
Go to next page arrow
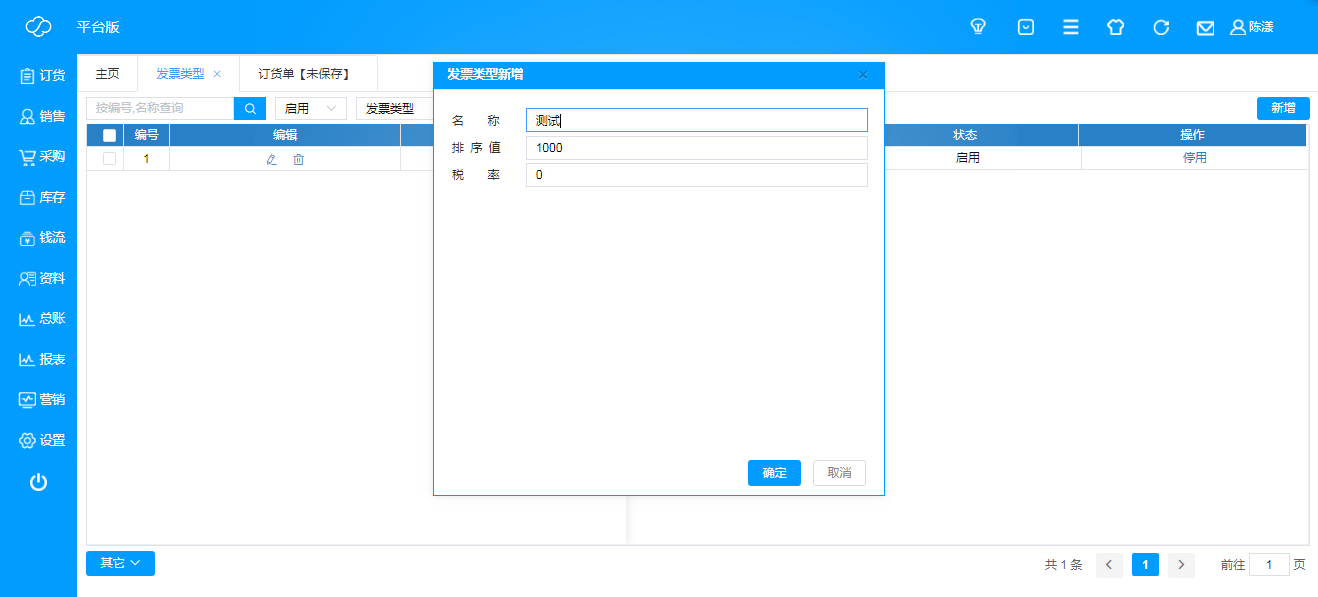click(1182, 565)
